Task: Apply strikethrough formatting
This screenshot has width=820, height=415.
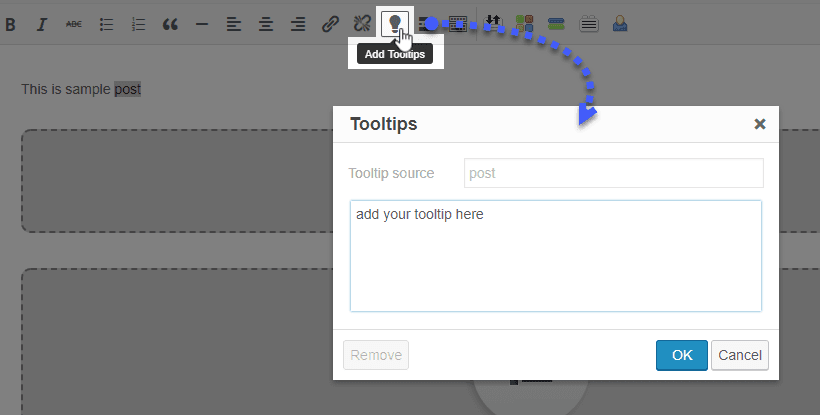Action: (74, 24)
